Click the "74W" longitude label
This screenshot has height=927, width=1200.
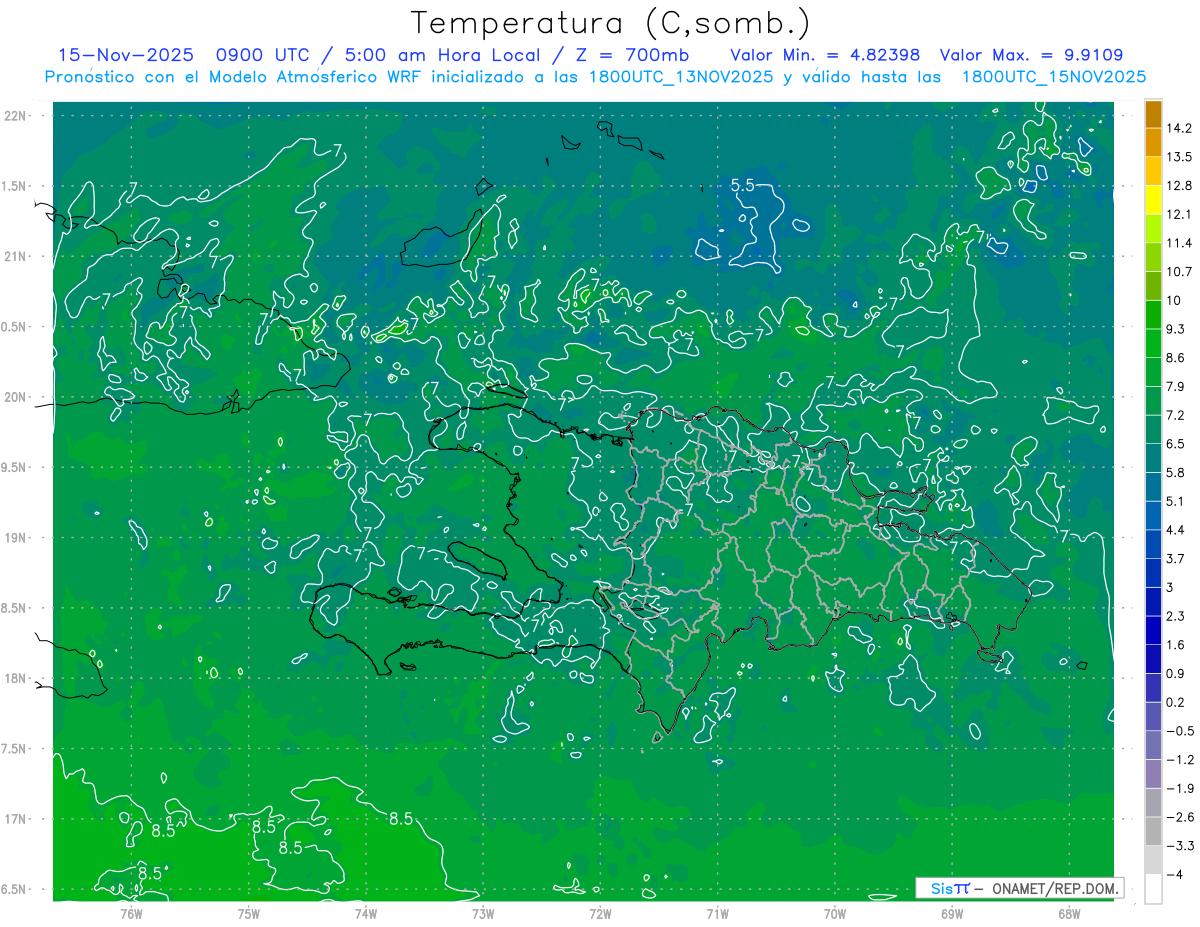click(x=366, y=913)
